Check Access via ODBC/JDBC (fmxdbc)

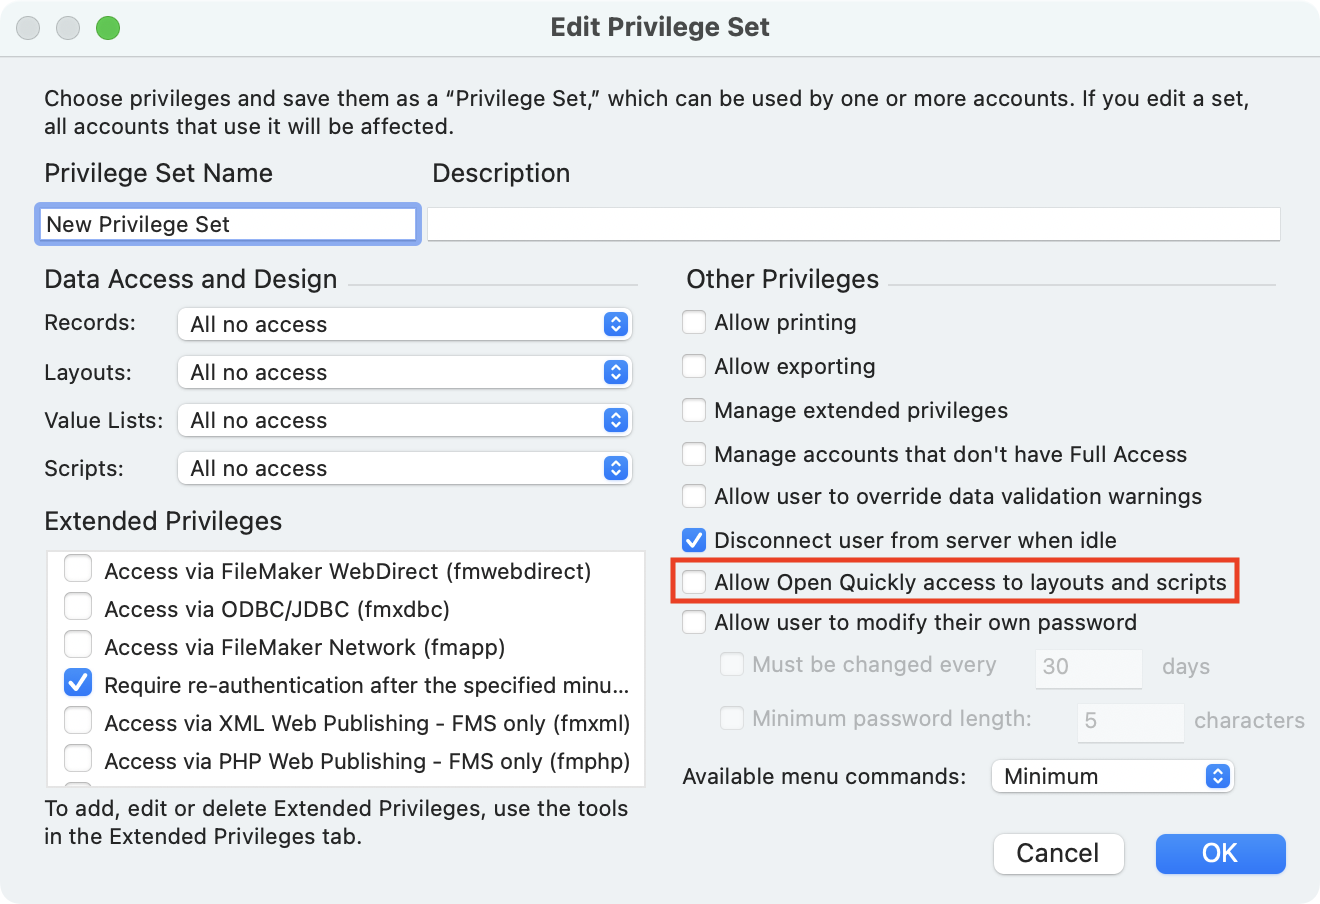tap(78, 608)
